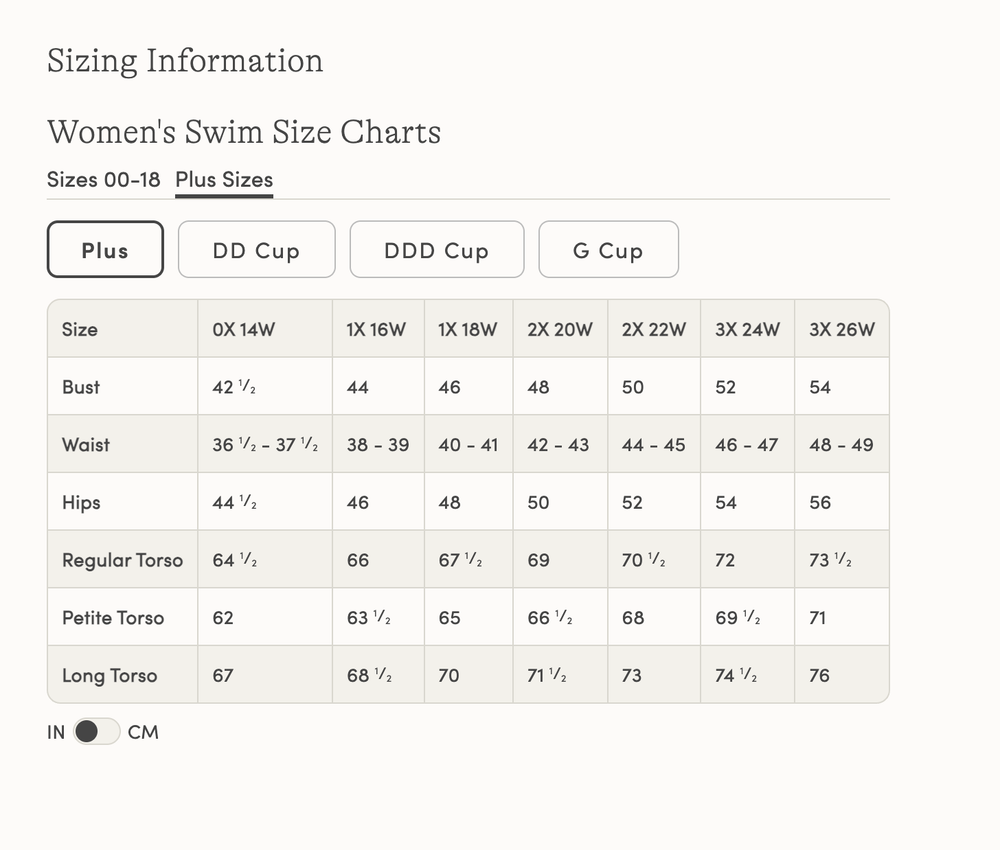Select the Waist row label
Image resolution: width=1000 pixels, height=850 pixels.
click(x=86, y=445)
